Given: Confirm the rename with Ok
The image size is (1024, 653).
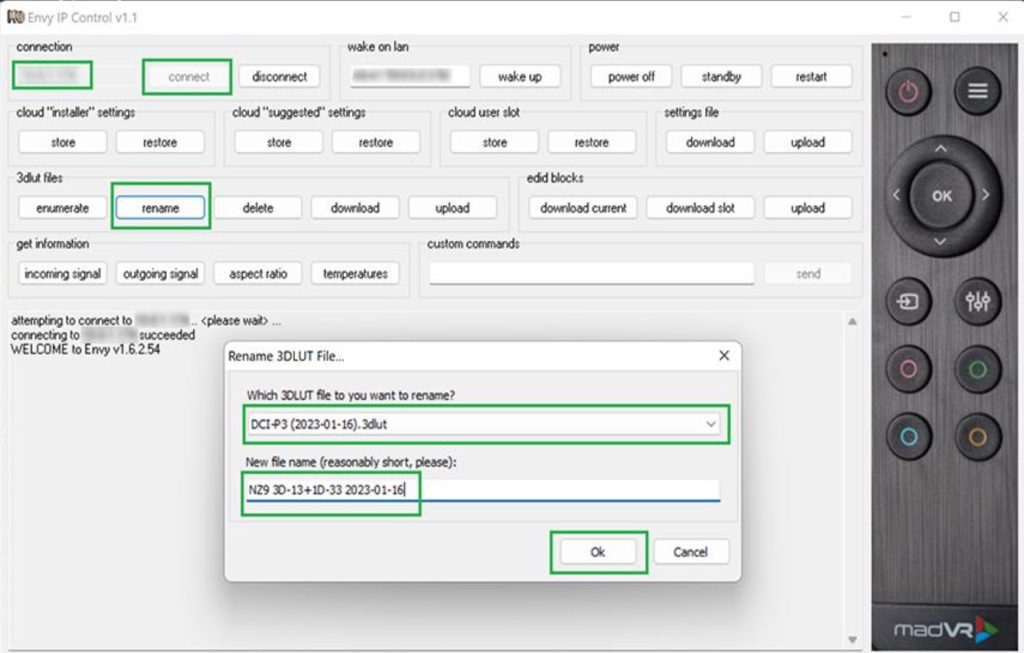Looking at the screenshot, I should [598, 552].
